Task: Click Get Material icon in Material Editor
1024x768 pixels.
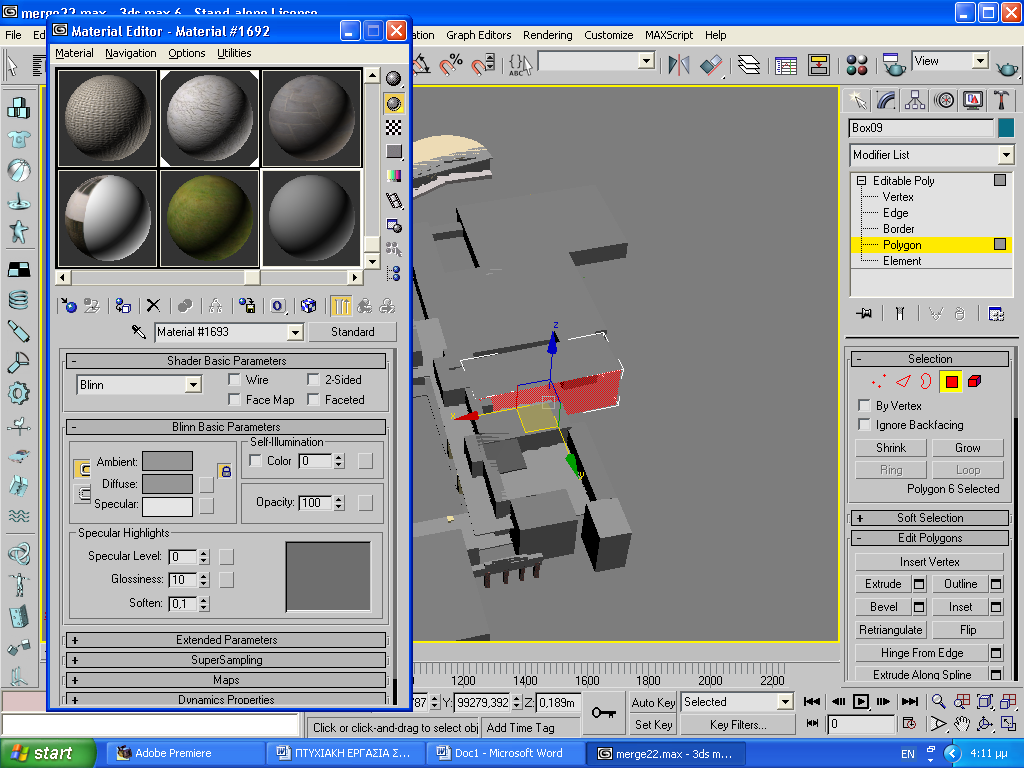Action: click(x=69, y=306)
